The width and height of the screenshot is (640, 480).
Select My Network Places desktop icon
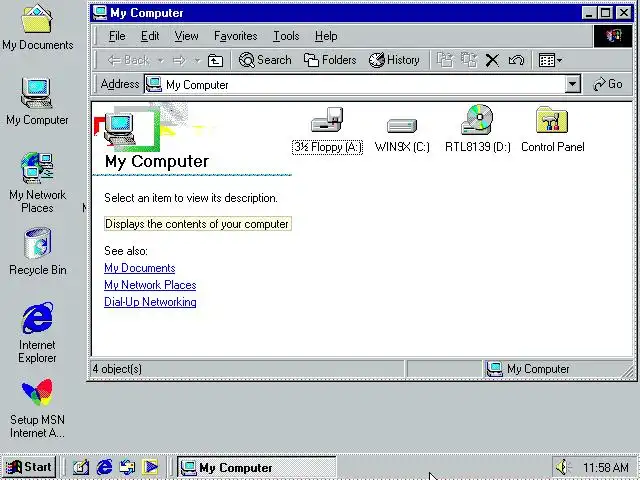(37, 182)
